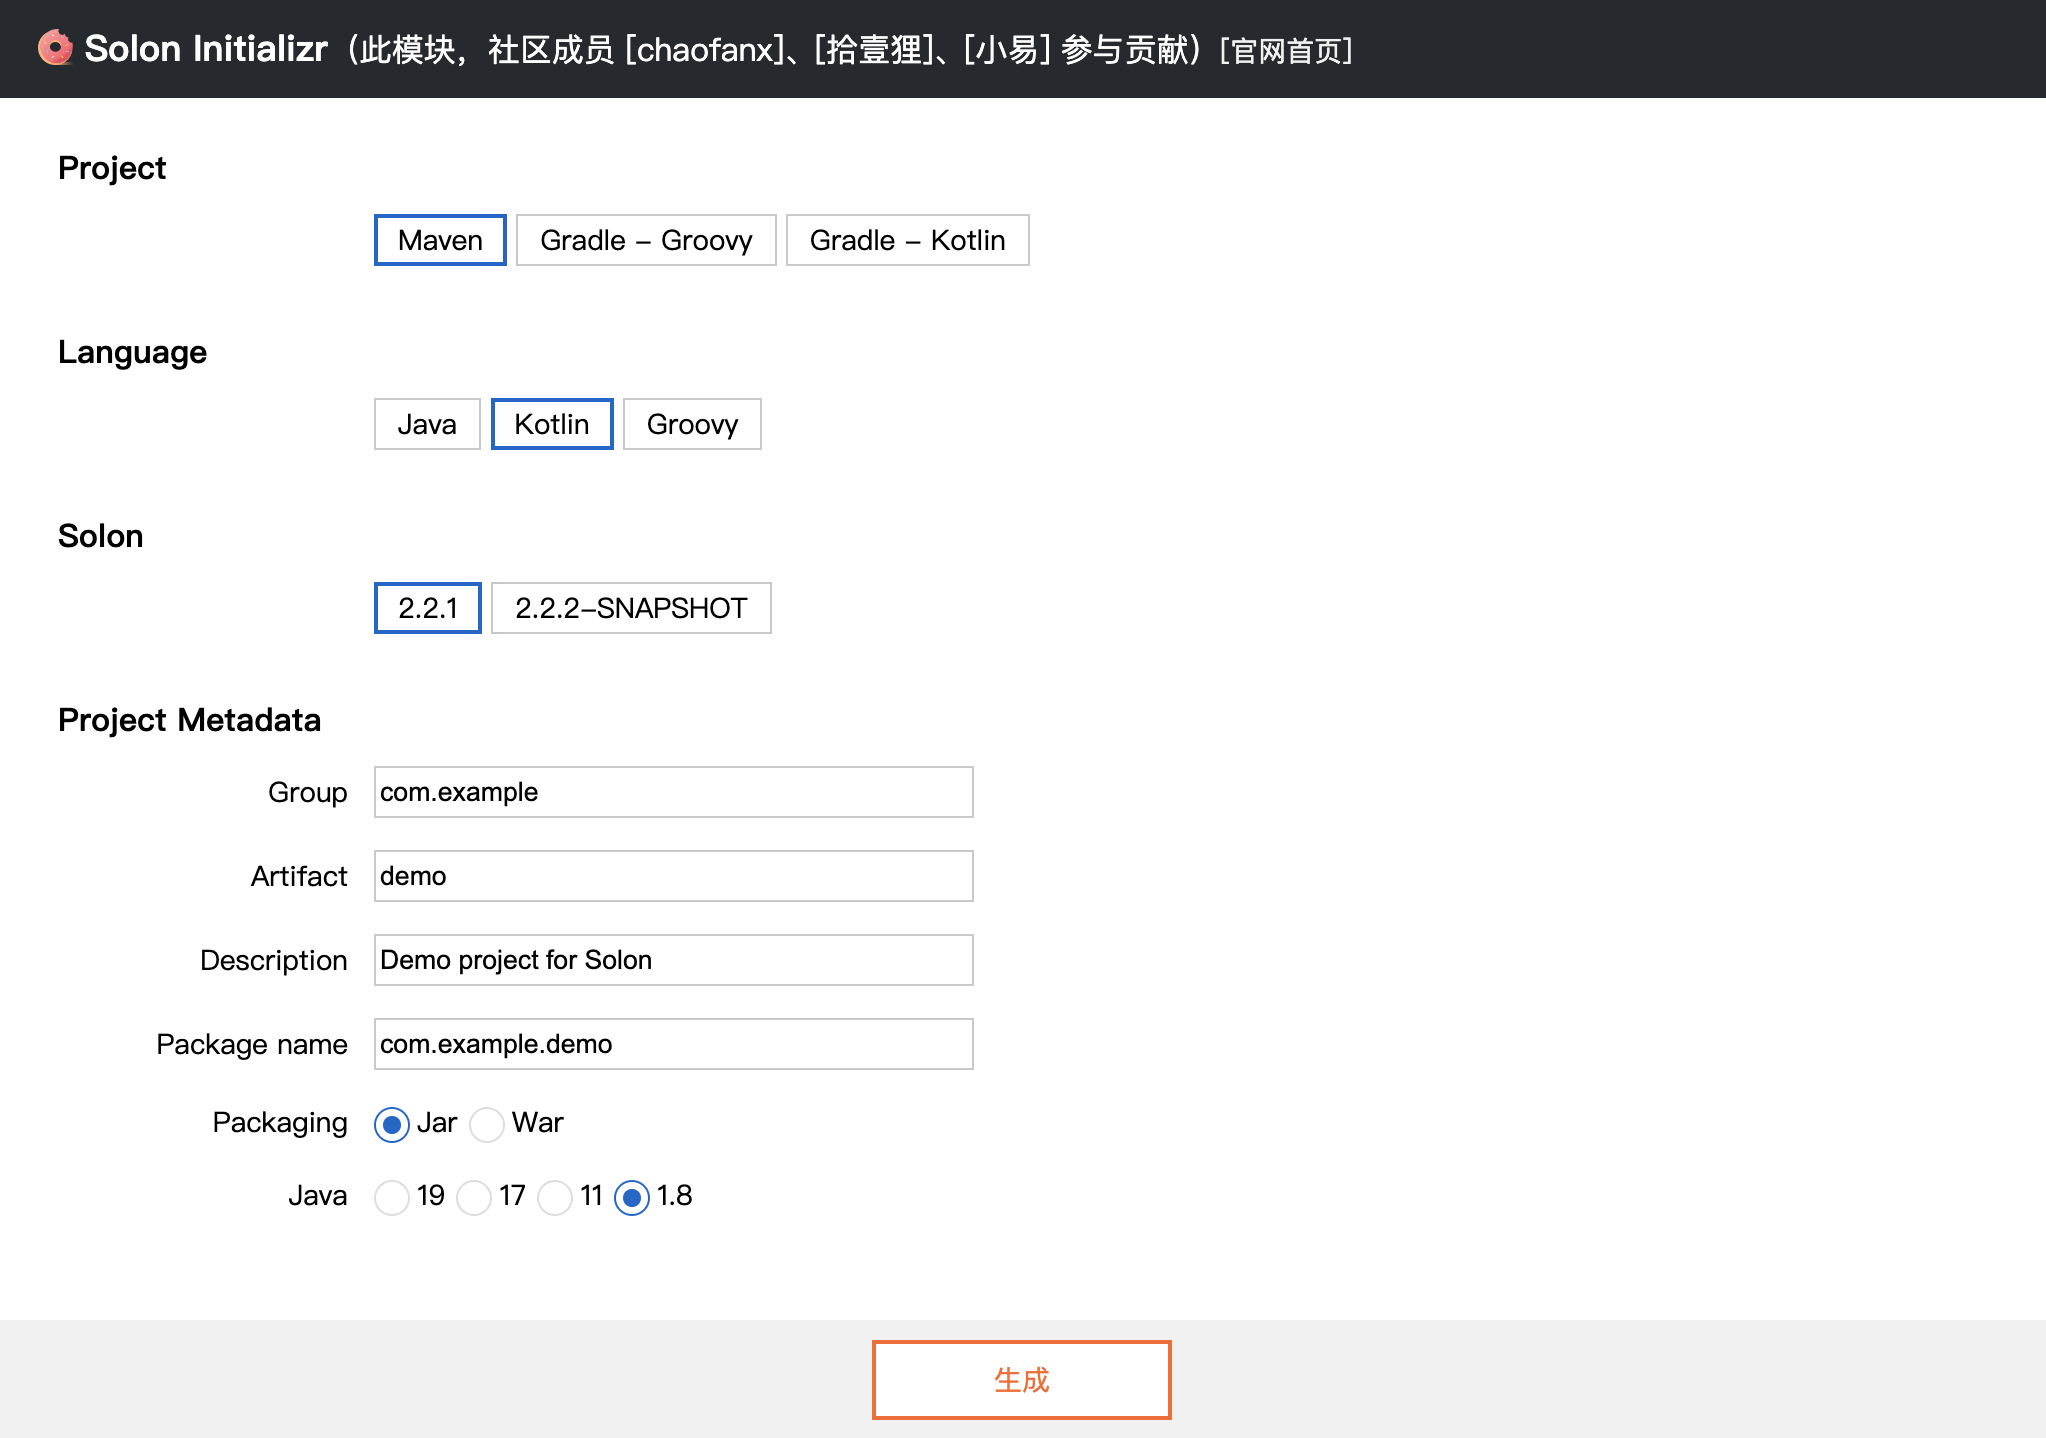Focus the Artifact input field
This screenshot has height=1438, width=2046.
click(674, 876)
